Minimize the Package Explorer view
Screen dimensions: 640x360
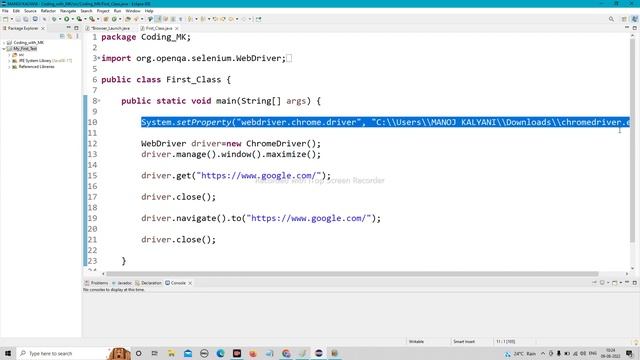pos(68,28)
